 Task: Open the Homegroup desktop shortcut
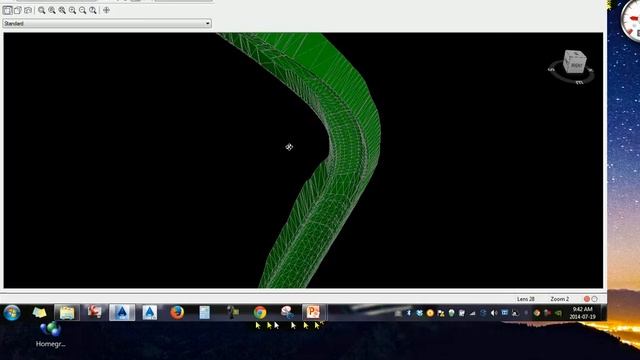point(51,336)
